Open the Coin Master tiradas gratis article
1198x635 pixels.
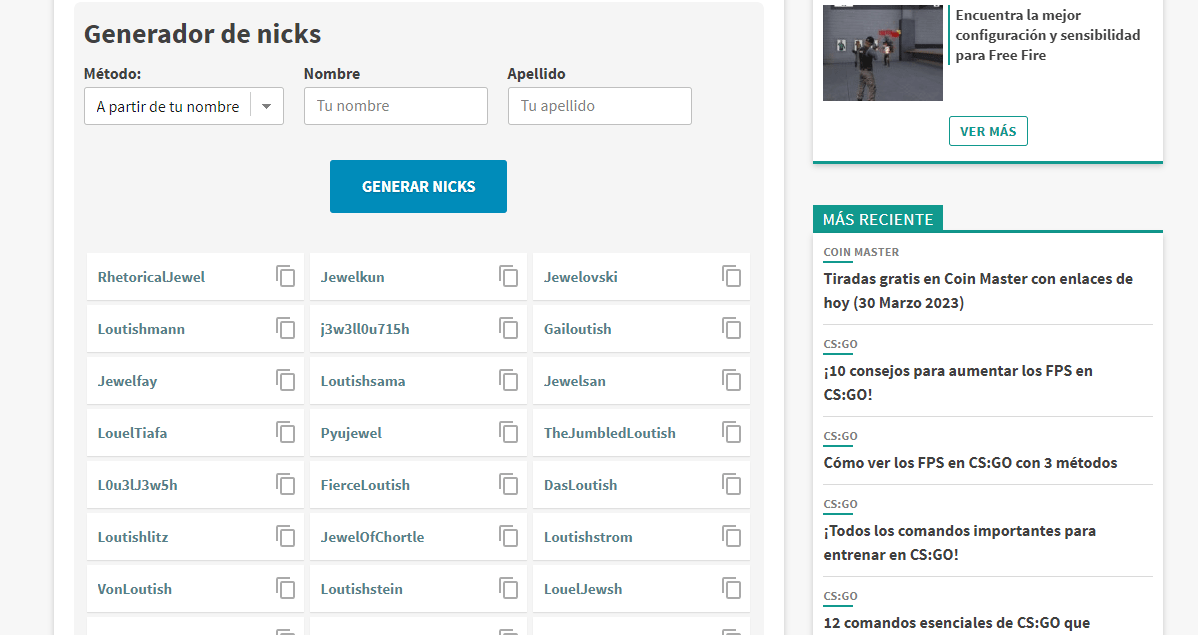click(x=978, y=290)
